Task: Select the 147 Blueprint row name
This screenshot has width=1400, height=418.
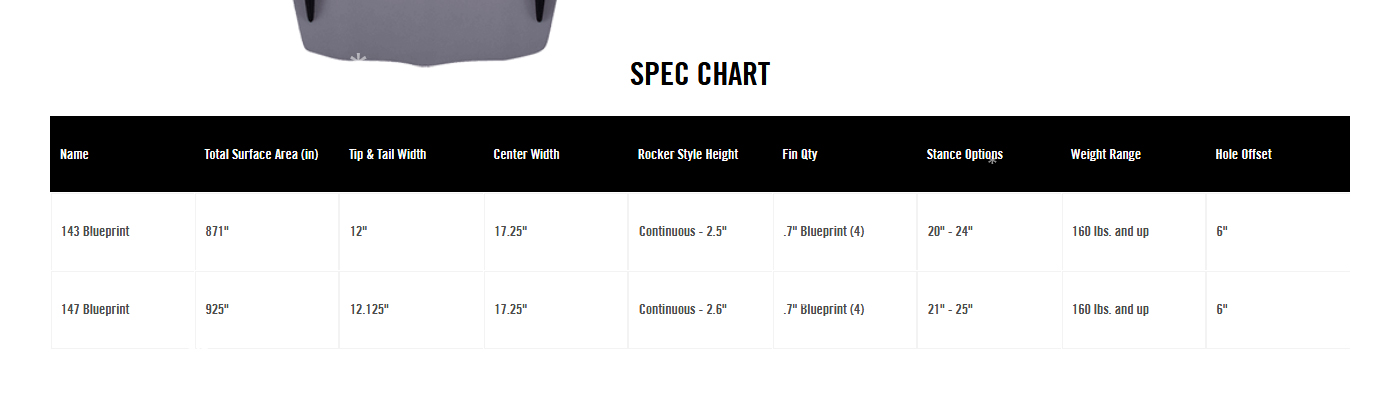Action: click(95, 309)
